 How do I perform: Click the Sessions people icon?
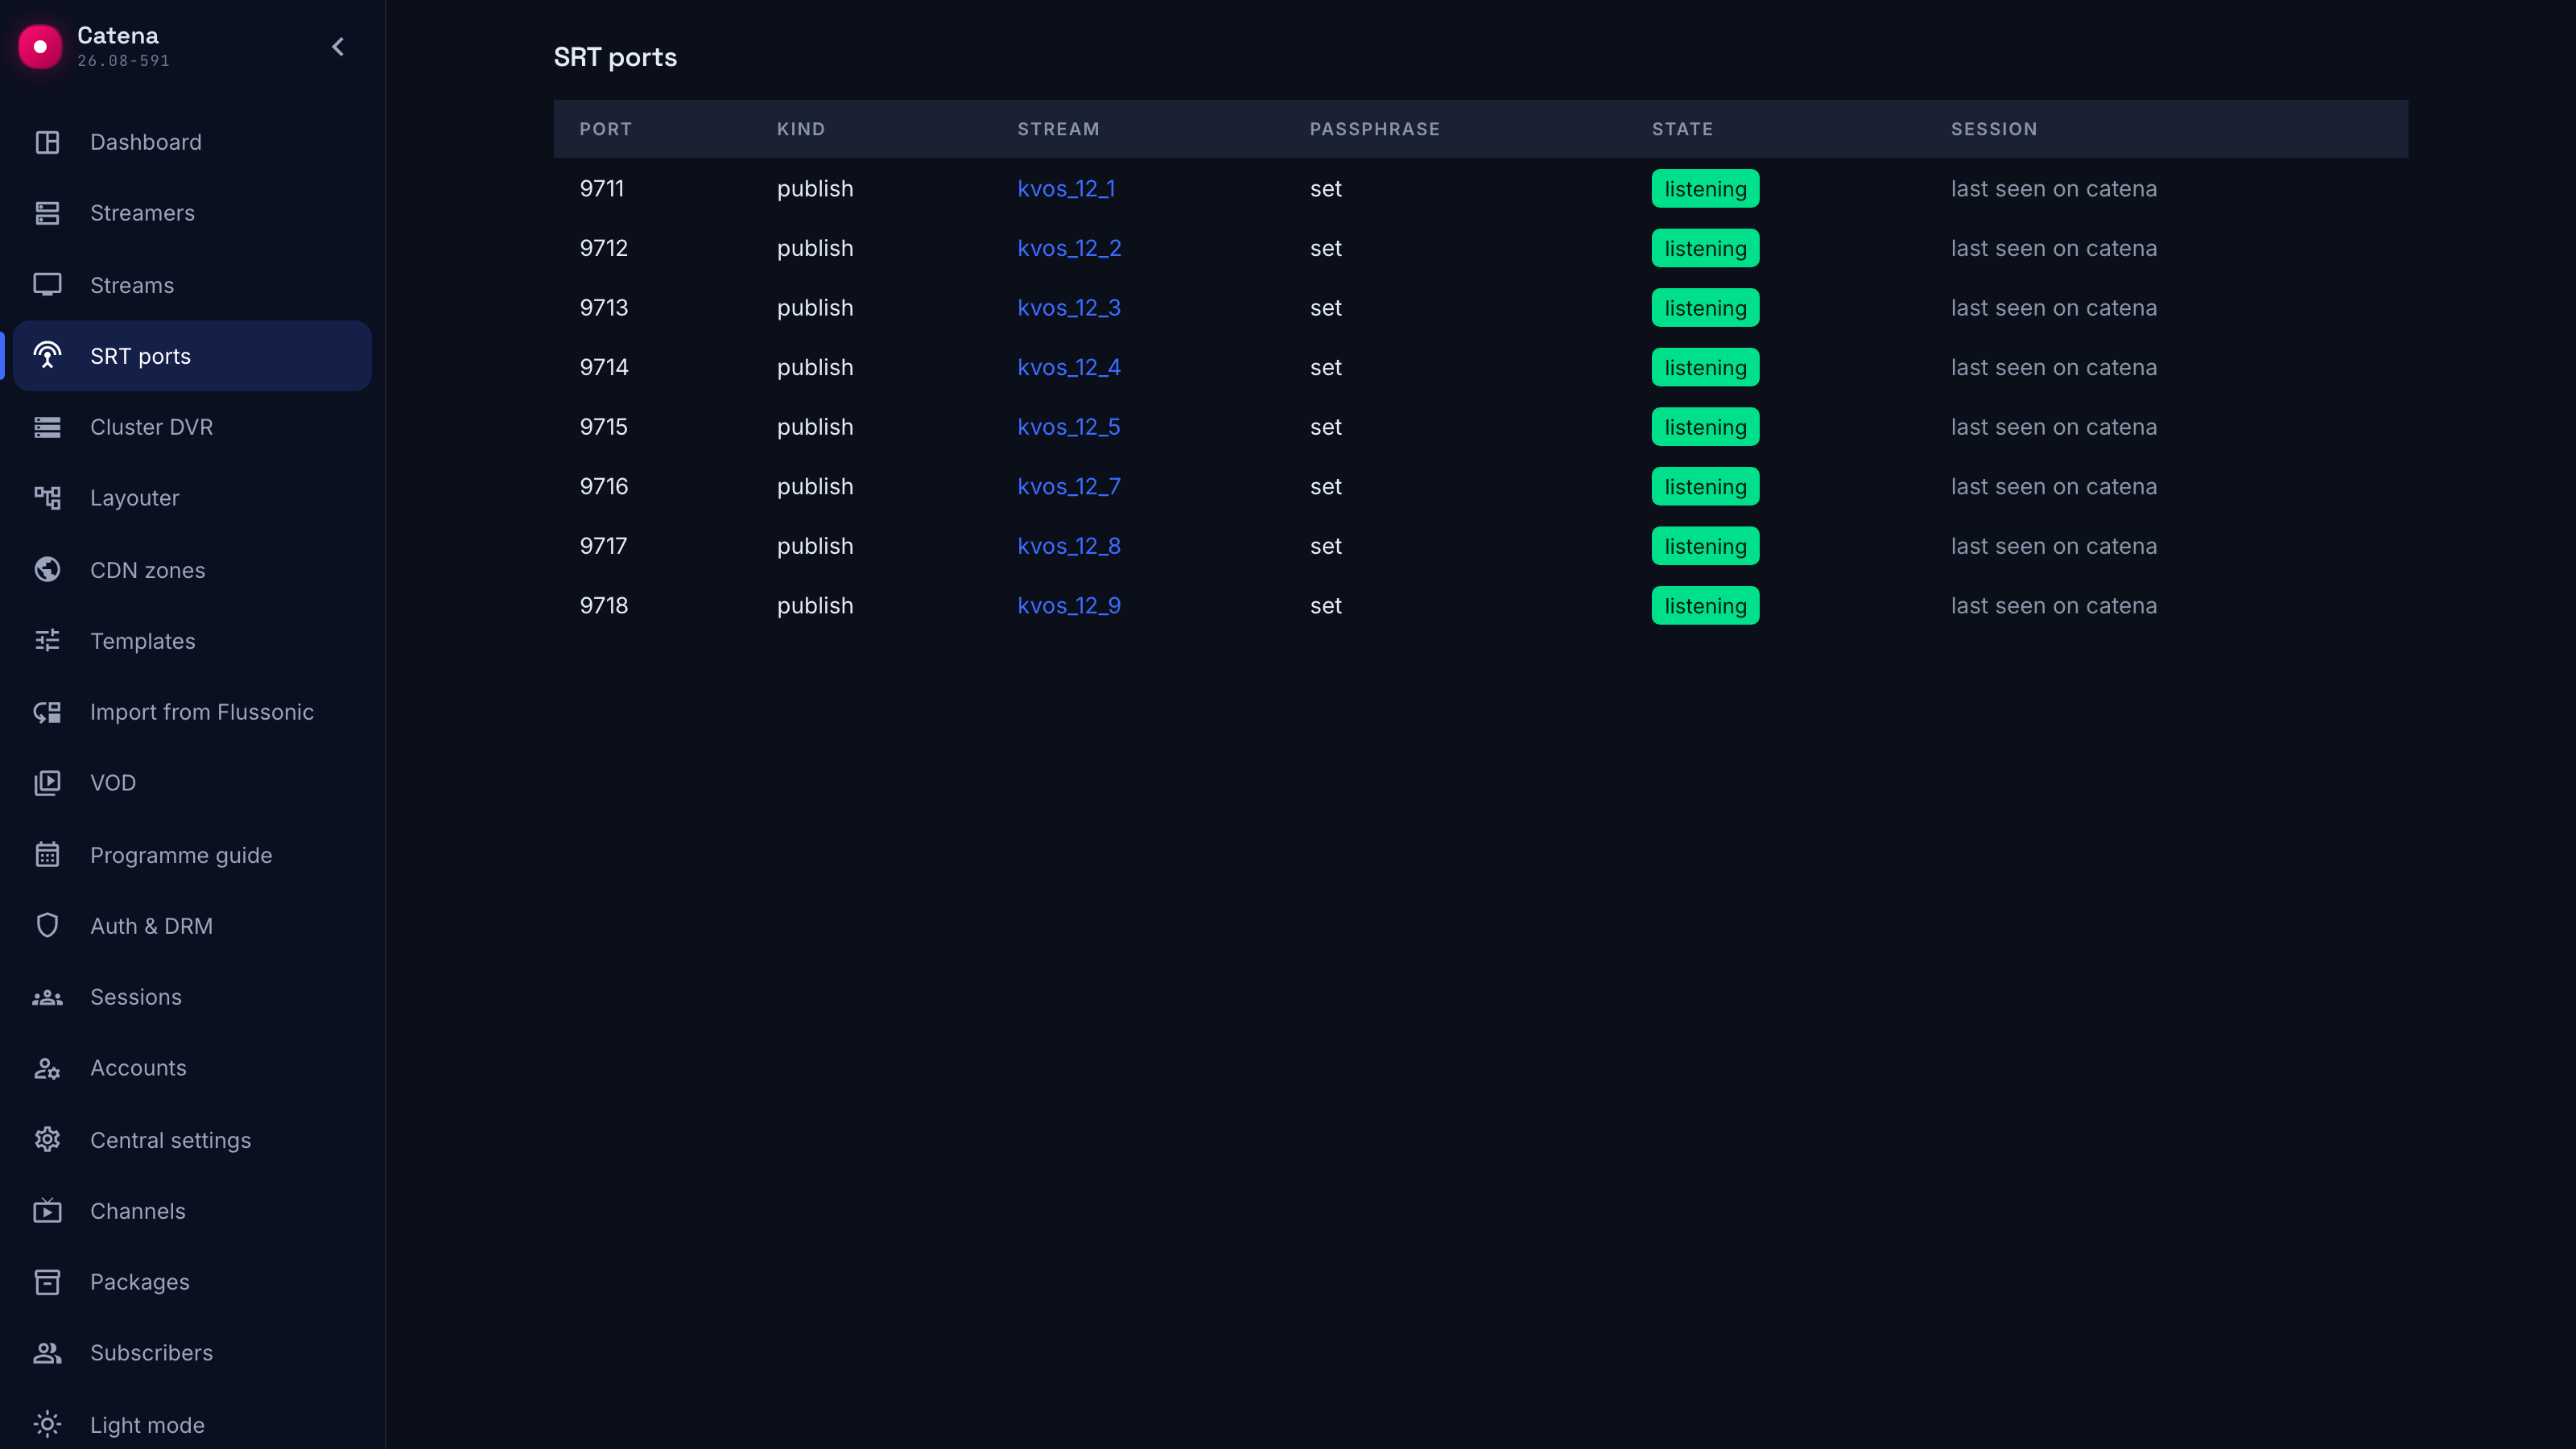[47, 997]
